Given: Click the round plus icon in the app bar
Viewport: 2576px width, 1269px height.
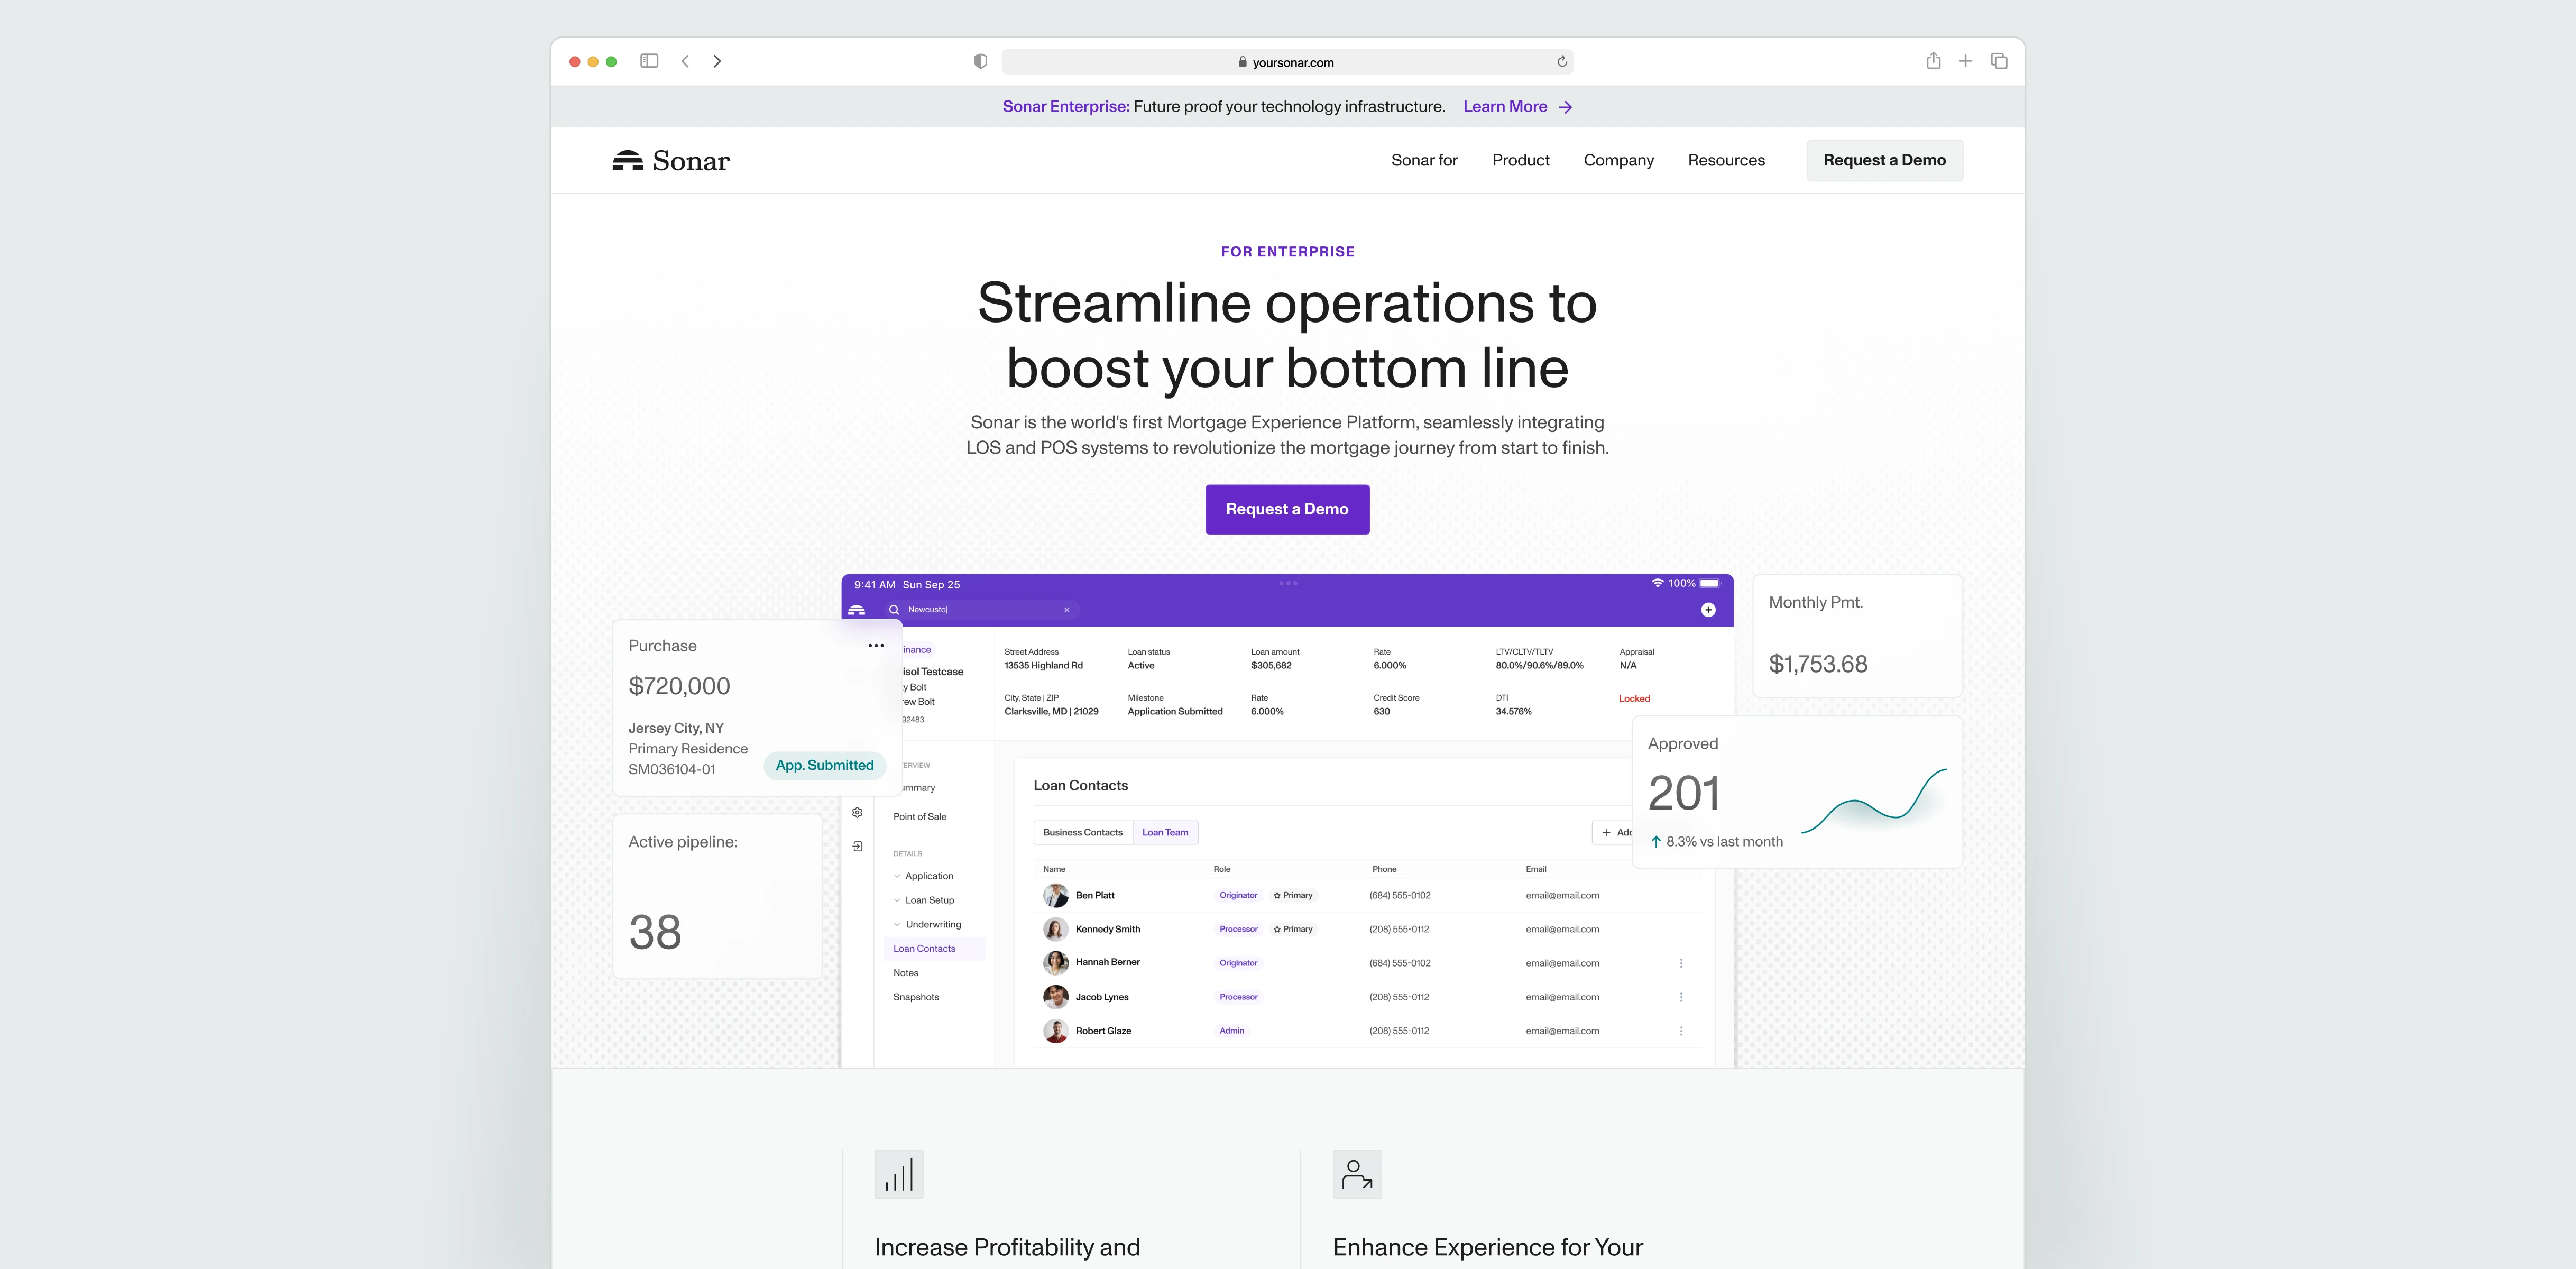Looking at the screenshot, I should click(x=1708, y=610).
